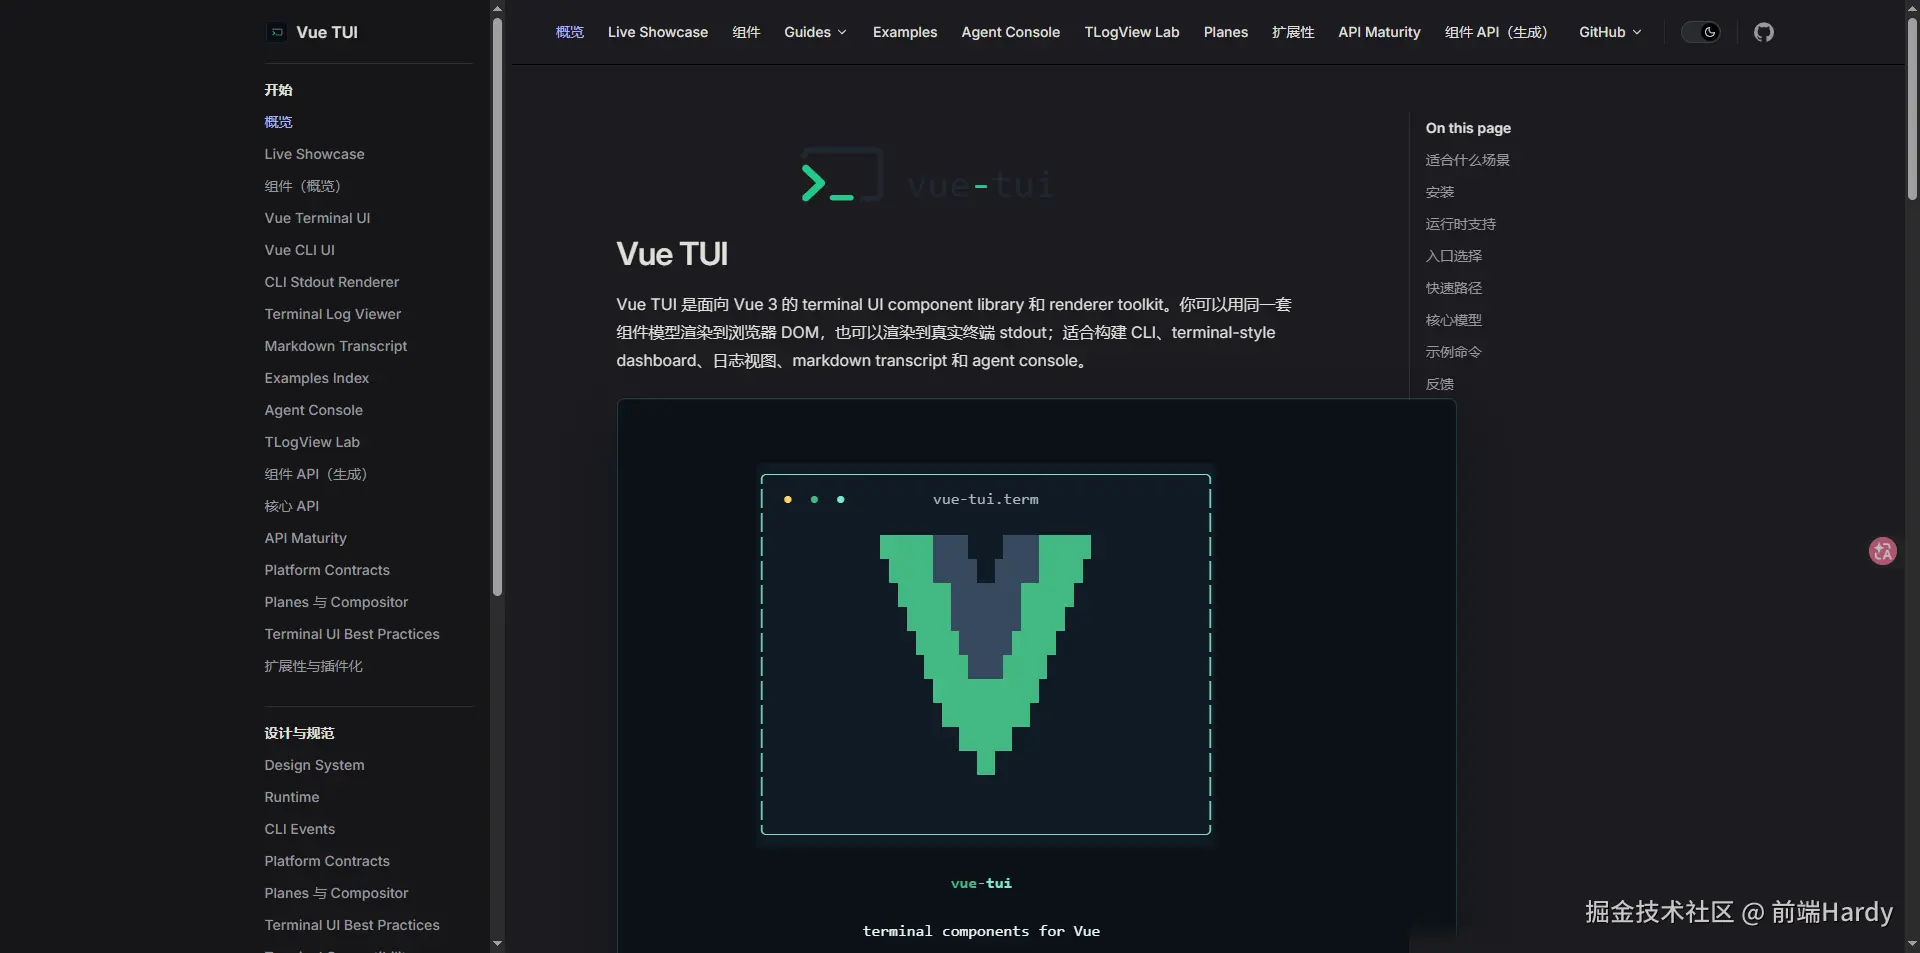This screenshot has width=1920, height=953.
Task: Open API Maturity in the top navigation
Action: [1379, 32]
